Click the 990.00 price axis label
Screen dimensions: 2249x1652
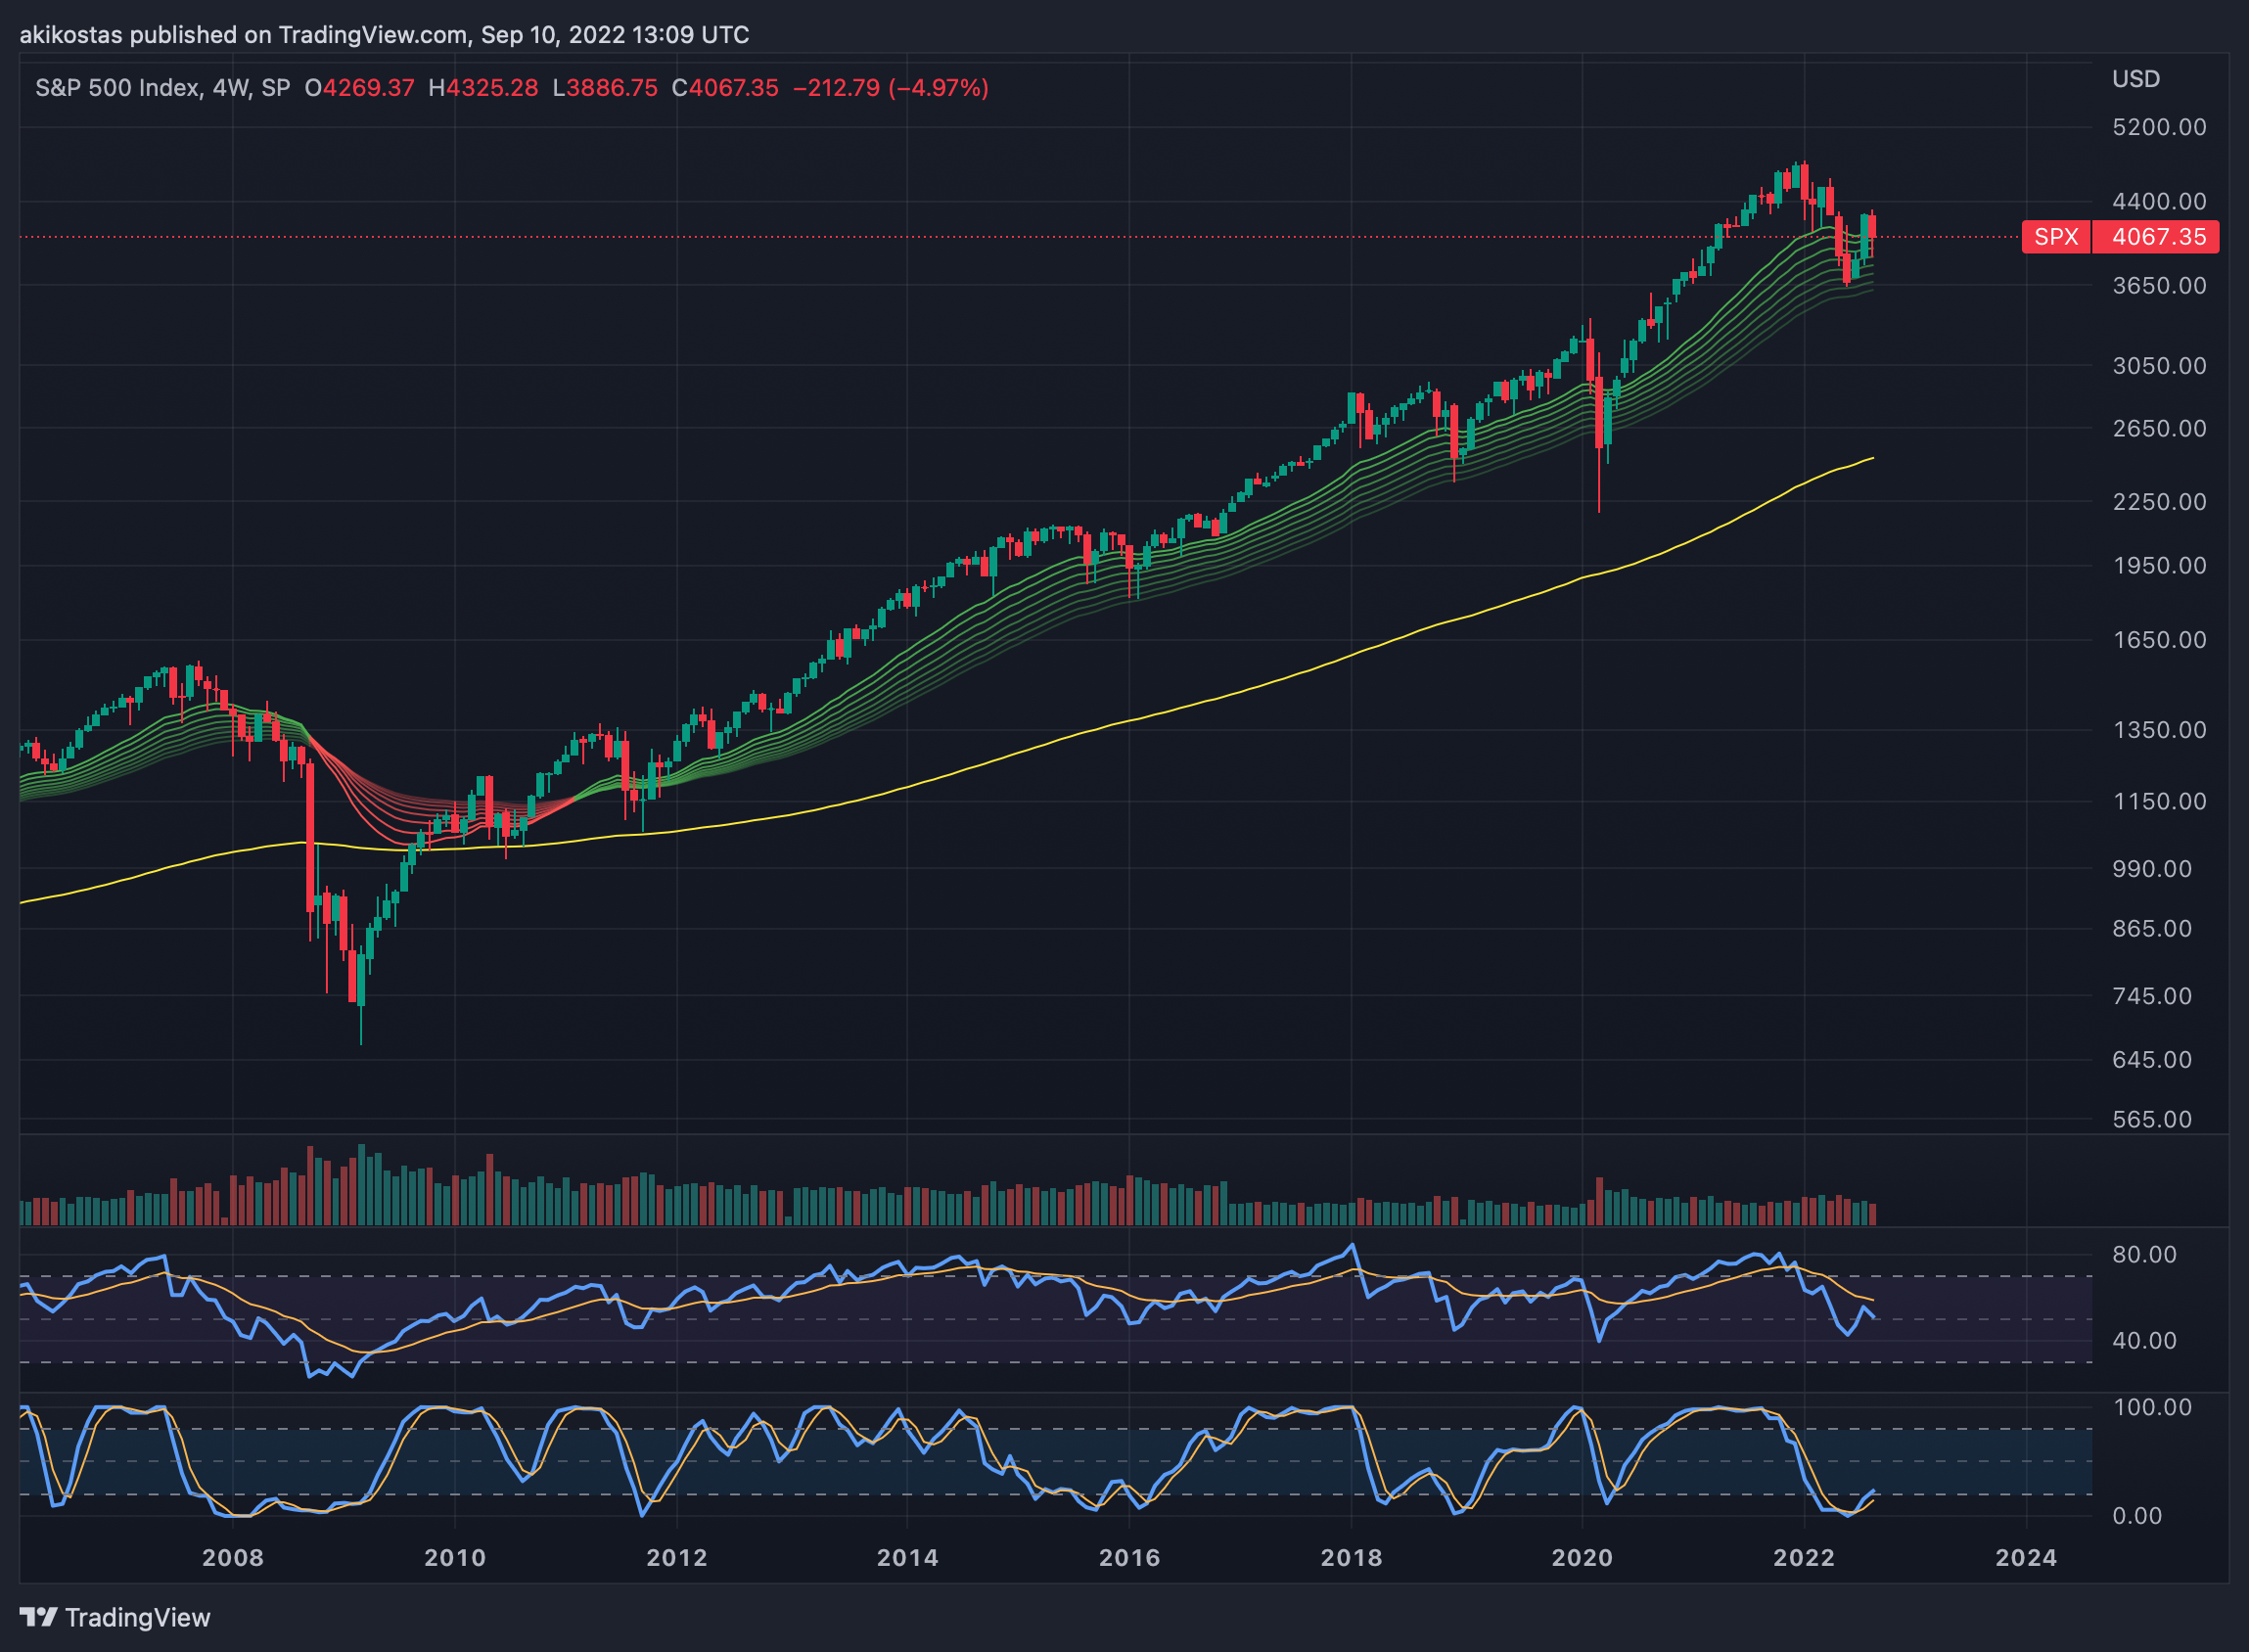[x=2152, y=869]
